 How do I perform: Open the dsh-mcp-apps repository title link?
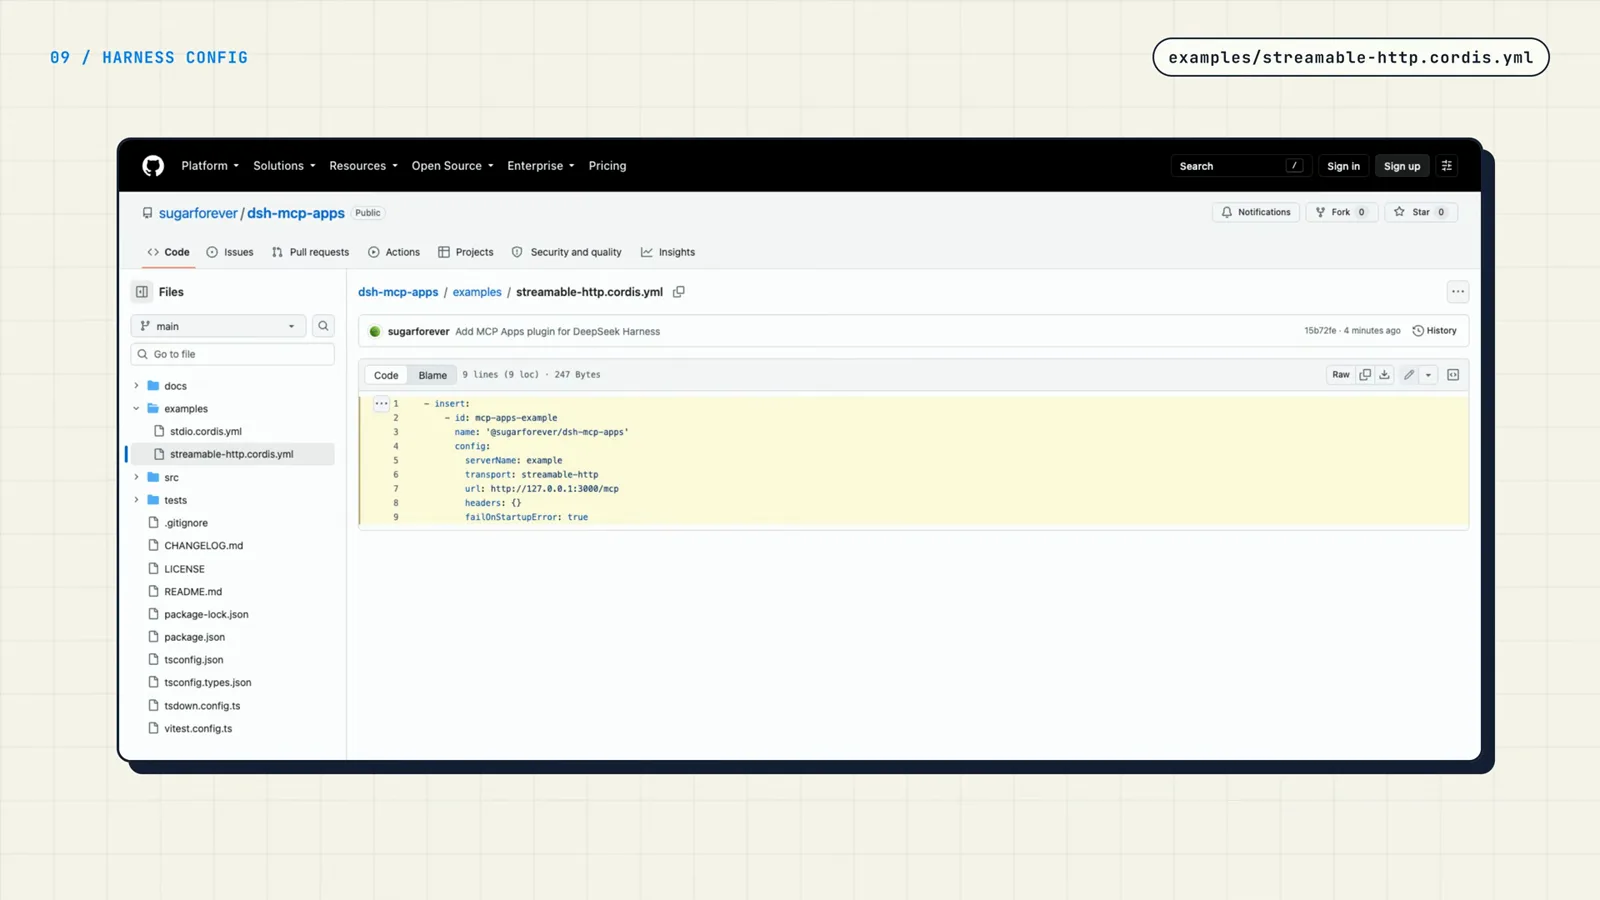point(296,213)
